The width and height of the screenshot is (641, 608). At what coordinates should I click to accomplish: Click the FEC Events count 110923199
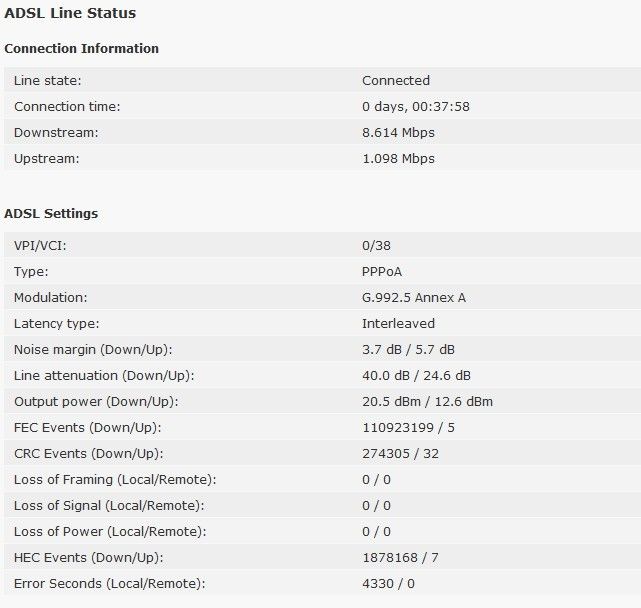tap(398, 428)
